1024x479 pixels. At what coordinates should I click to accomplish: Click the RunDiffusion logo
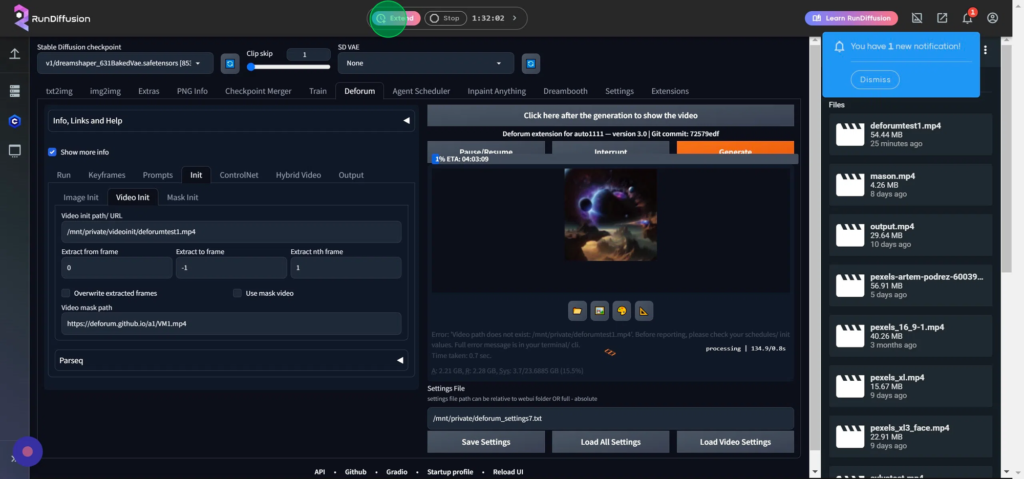point(52,18)
